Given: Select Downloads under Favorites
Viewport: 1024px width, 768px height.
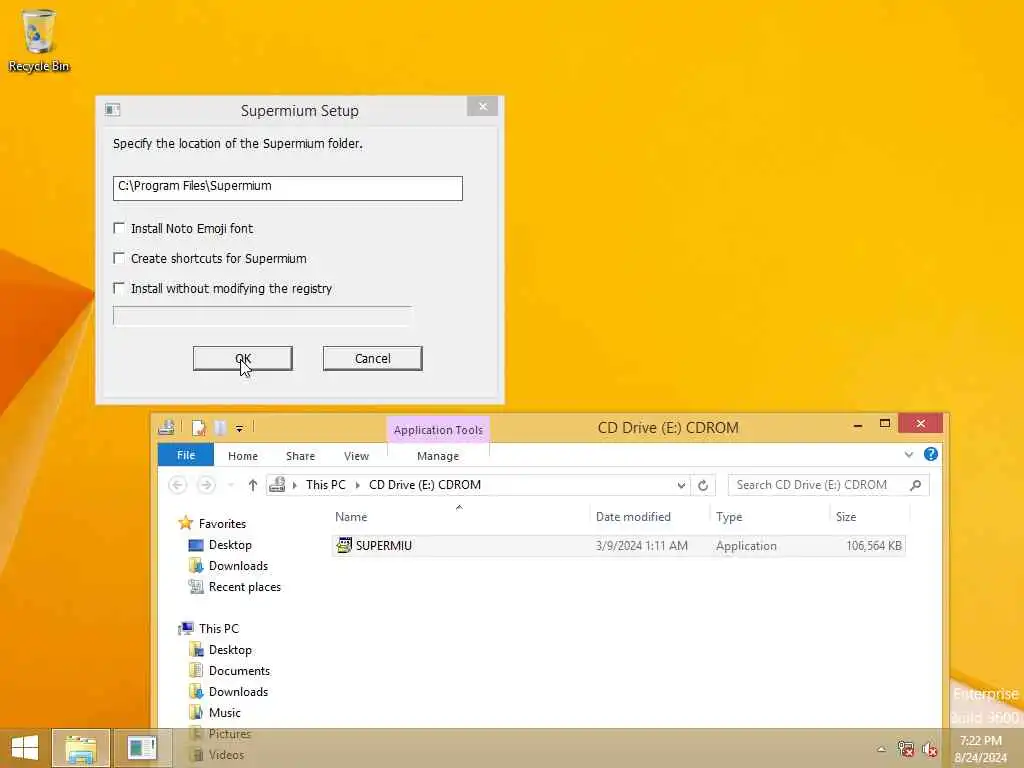Looking at the screenshot, I should point(238,566).
